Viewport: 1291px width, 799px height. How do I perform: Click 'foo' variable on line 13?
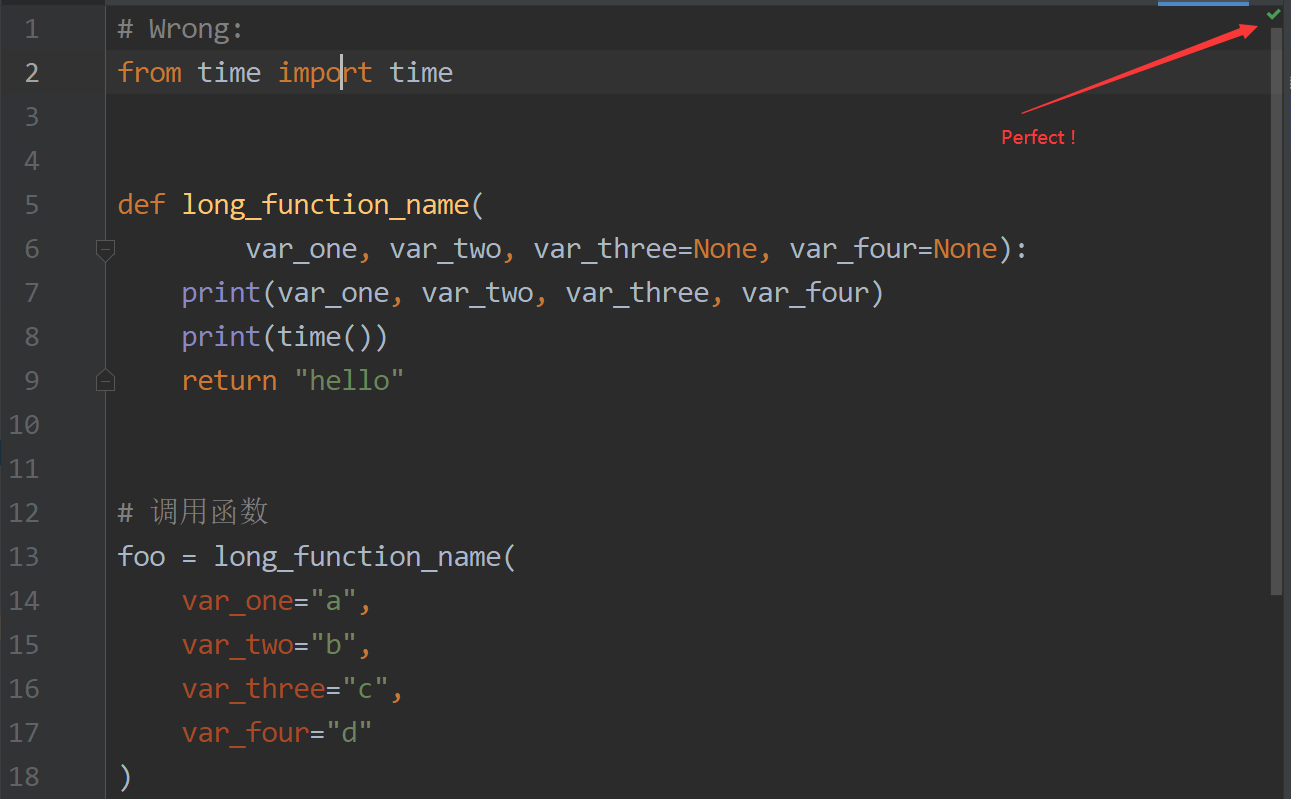(x=141, y=556)
